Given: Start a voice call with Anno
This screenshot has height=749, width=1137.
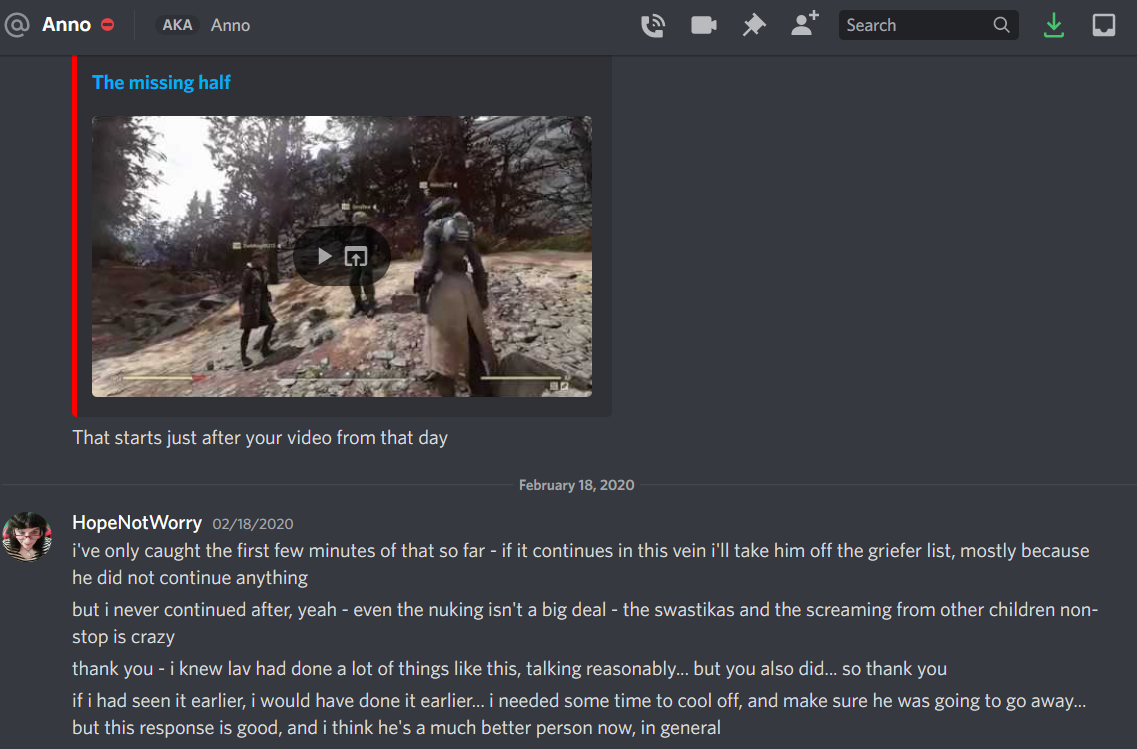Looking at the screenshot, I should coord(653,25).
